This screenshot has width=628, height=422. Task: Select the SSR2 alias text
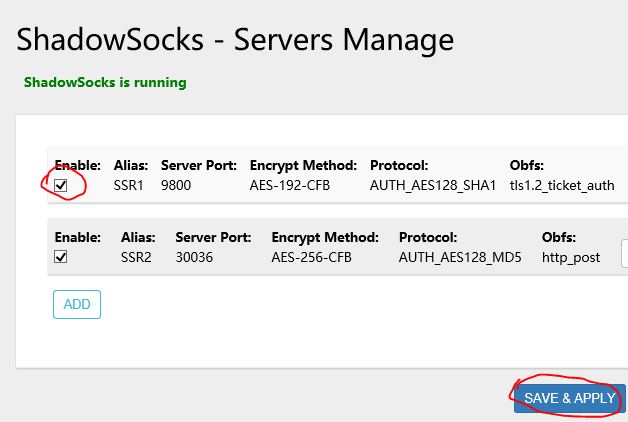136,257
